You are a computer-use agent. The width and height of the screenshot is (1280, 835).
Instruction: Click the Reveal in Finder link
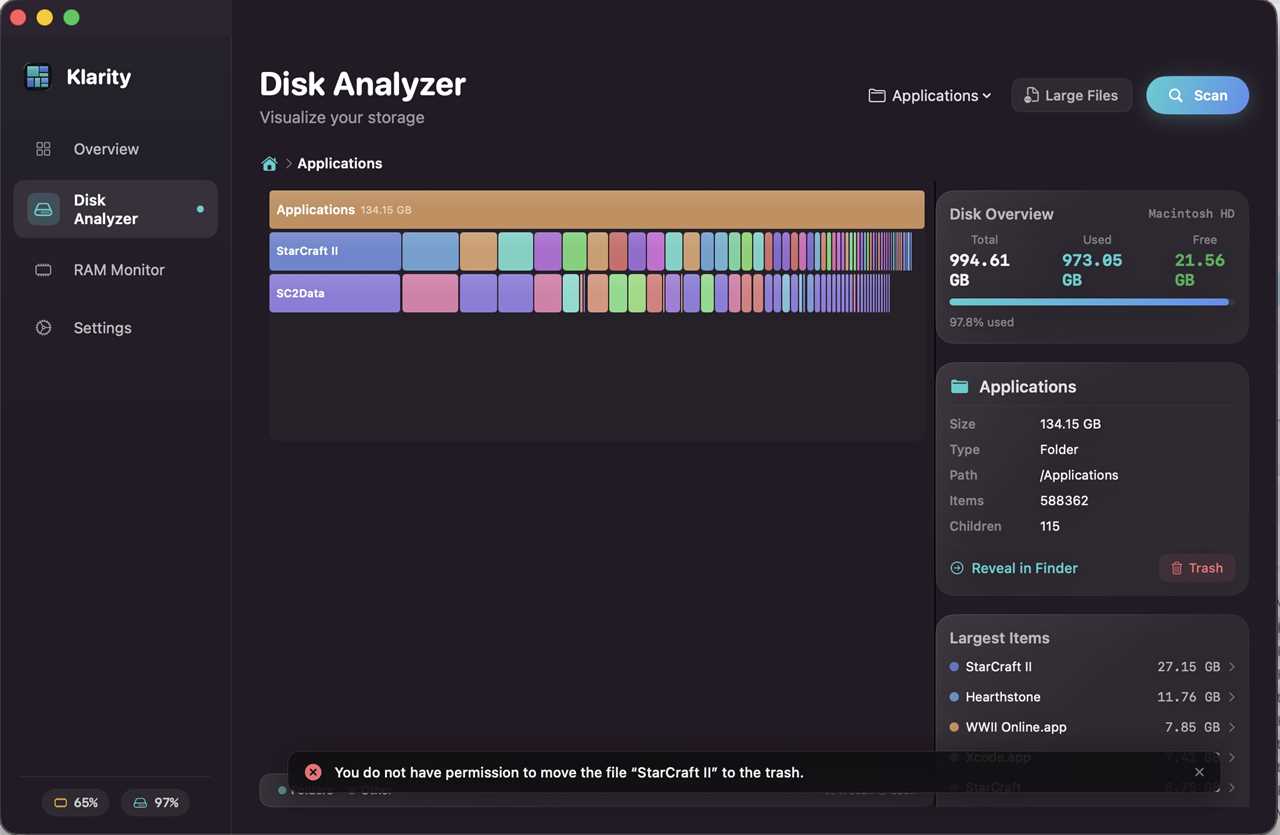pyautogui.click(x=1013, y=567)
